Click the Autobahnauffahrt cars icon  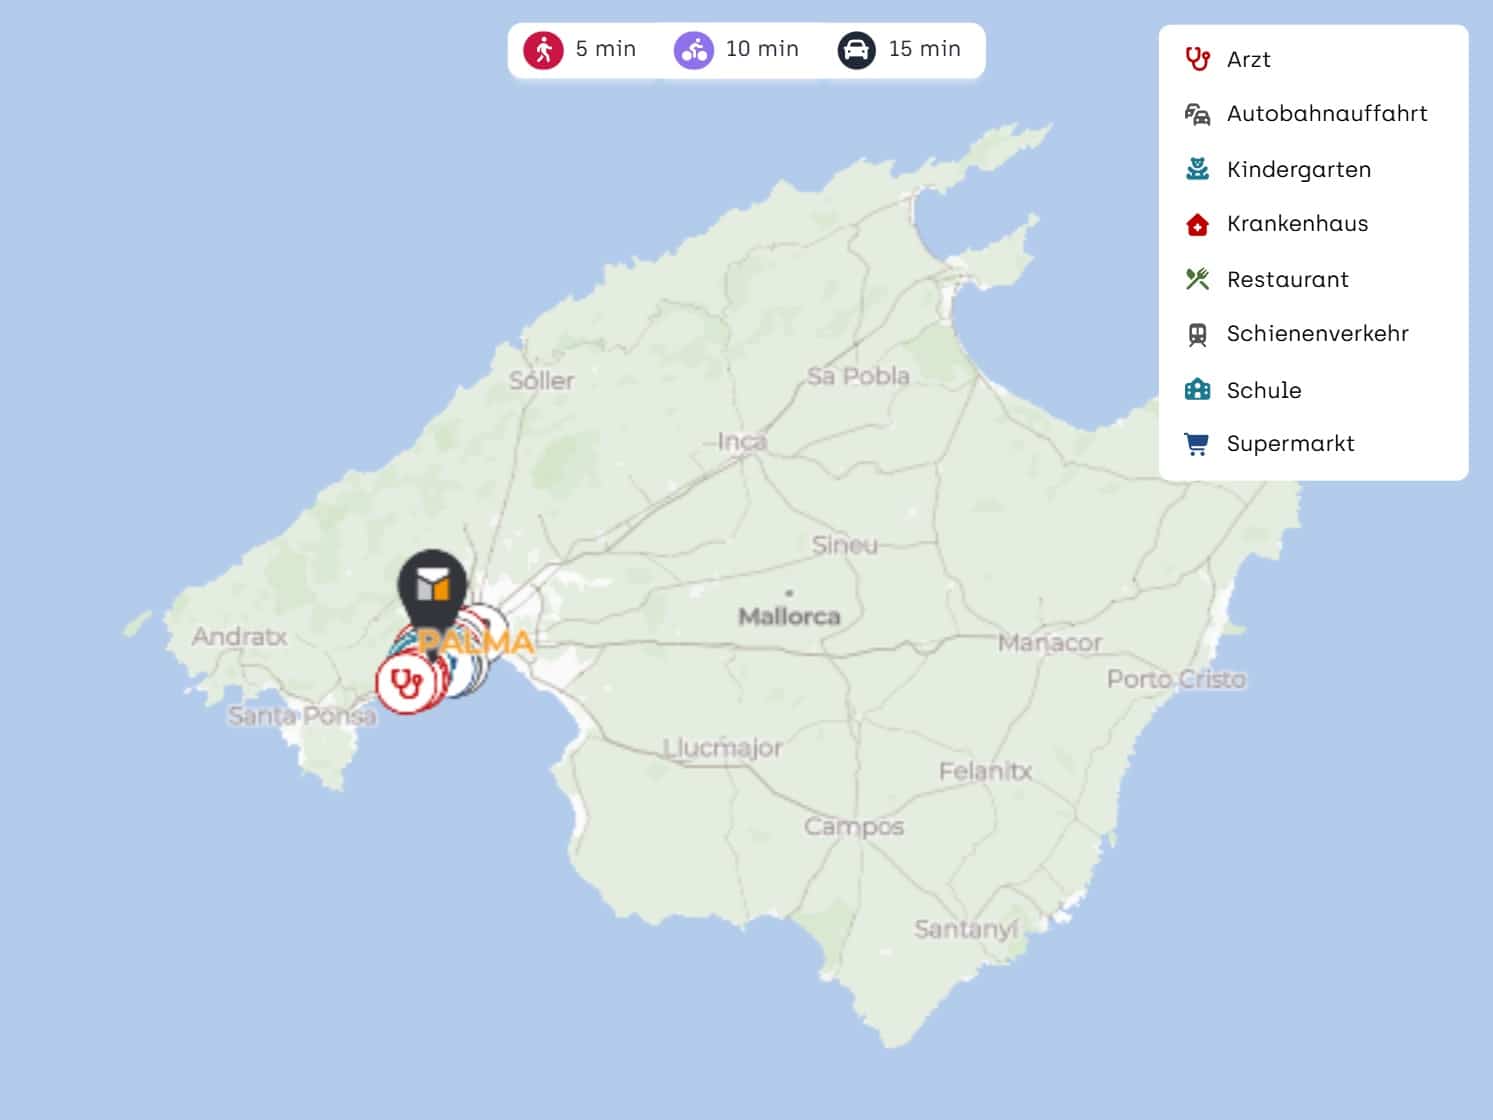pyautogui.click(x=1197, y=114)
